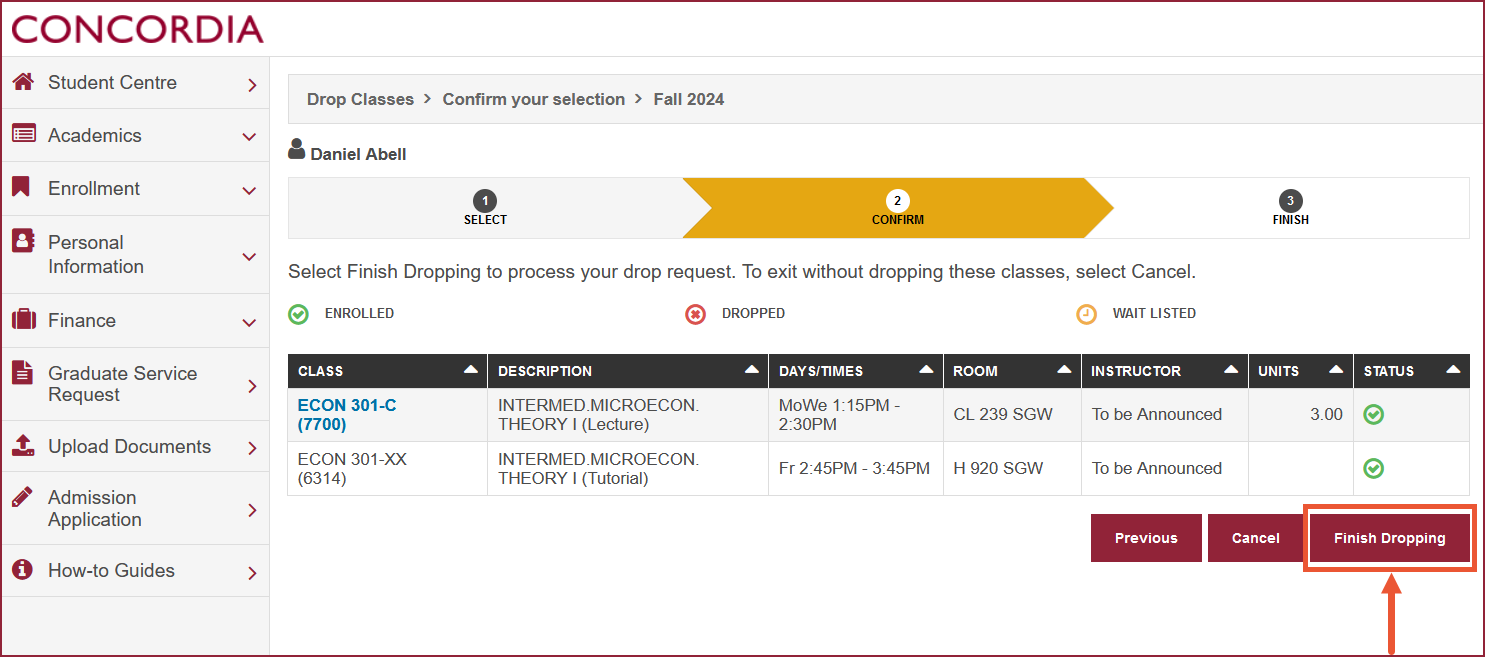Image resolution: width=1485 pixels, height=657 pixels.
Task: Sort table by Room column arrow
Action: (1065, 370)
